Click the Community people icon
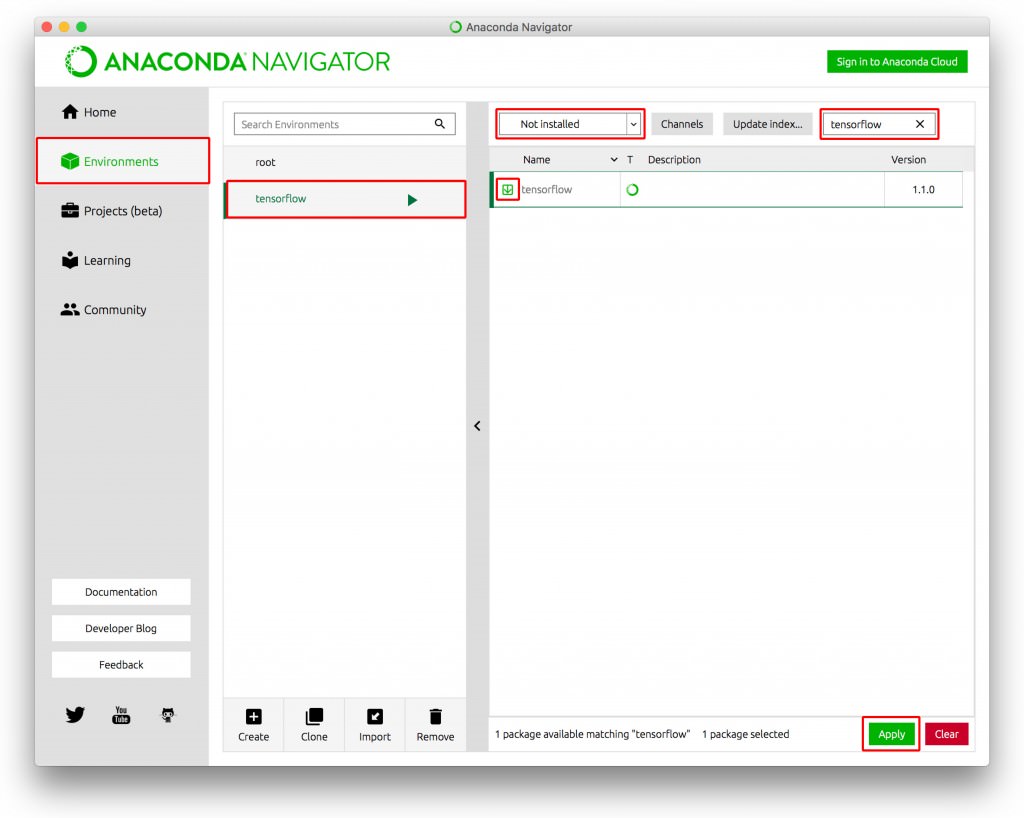Screen dimensions: 1024x818 (70, 309)
